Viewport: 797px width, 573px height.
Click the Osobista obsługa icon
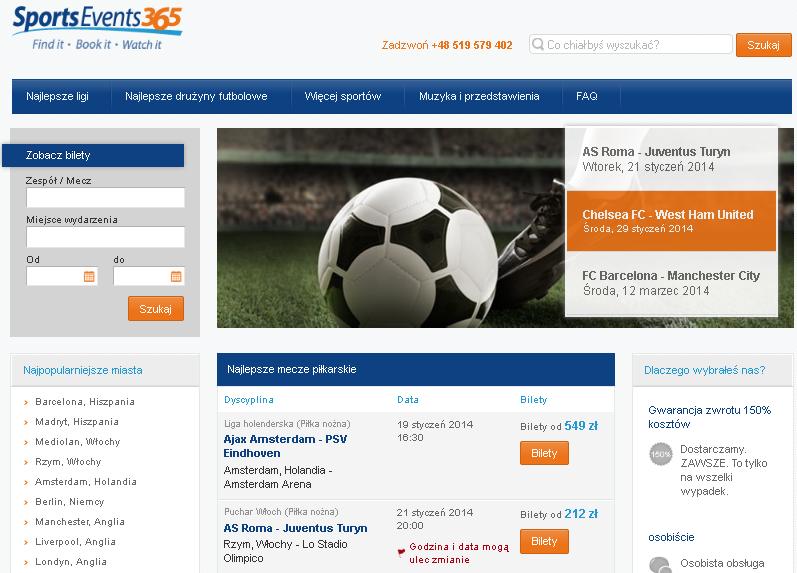[661, 565]
